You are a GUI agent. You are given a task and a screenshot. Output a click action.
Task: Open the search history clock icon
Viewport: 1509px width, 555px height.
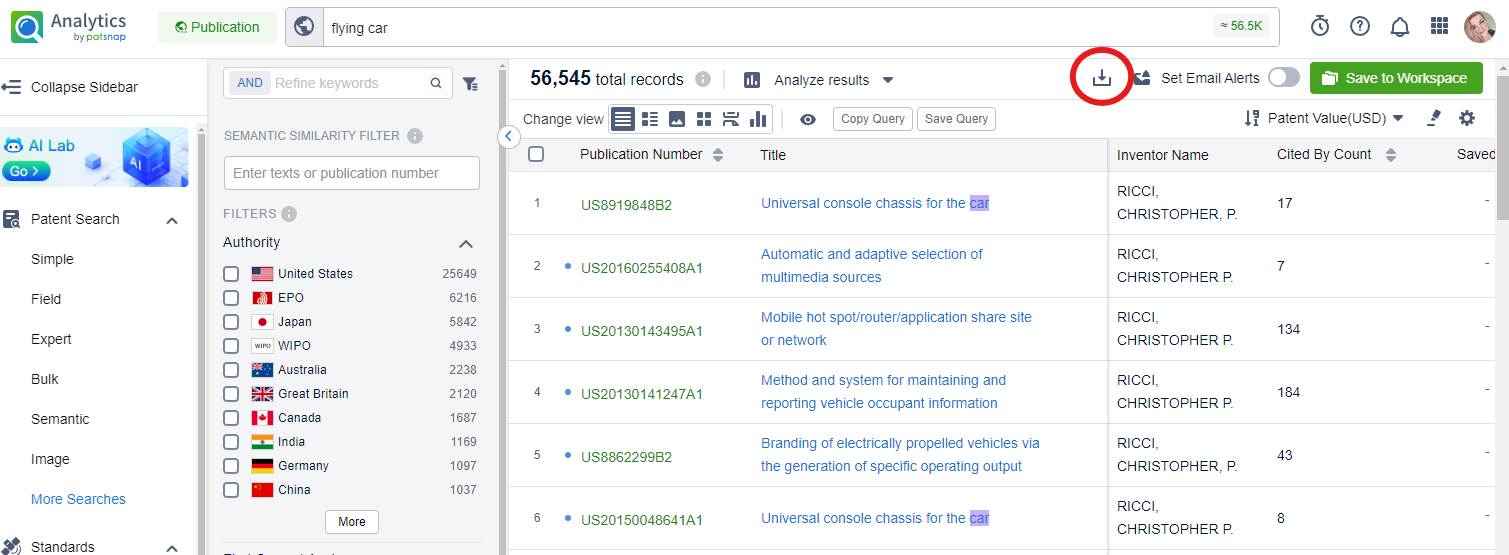click(1320, 27)
